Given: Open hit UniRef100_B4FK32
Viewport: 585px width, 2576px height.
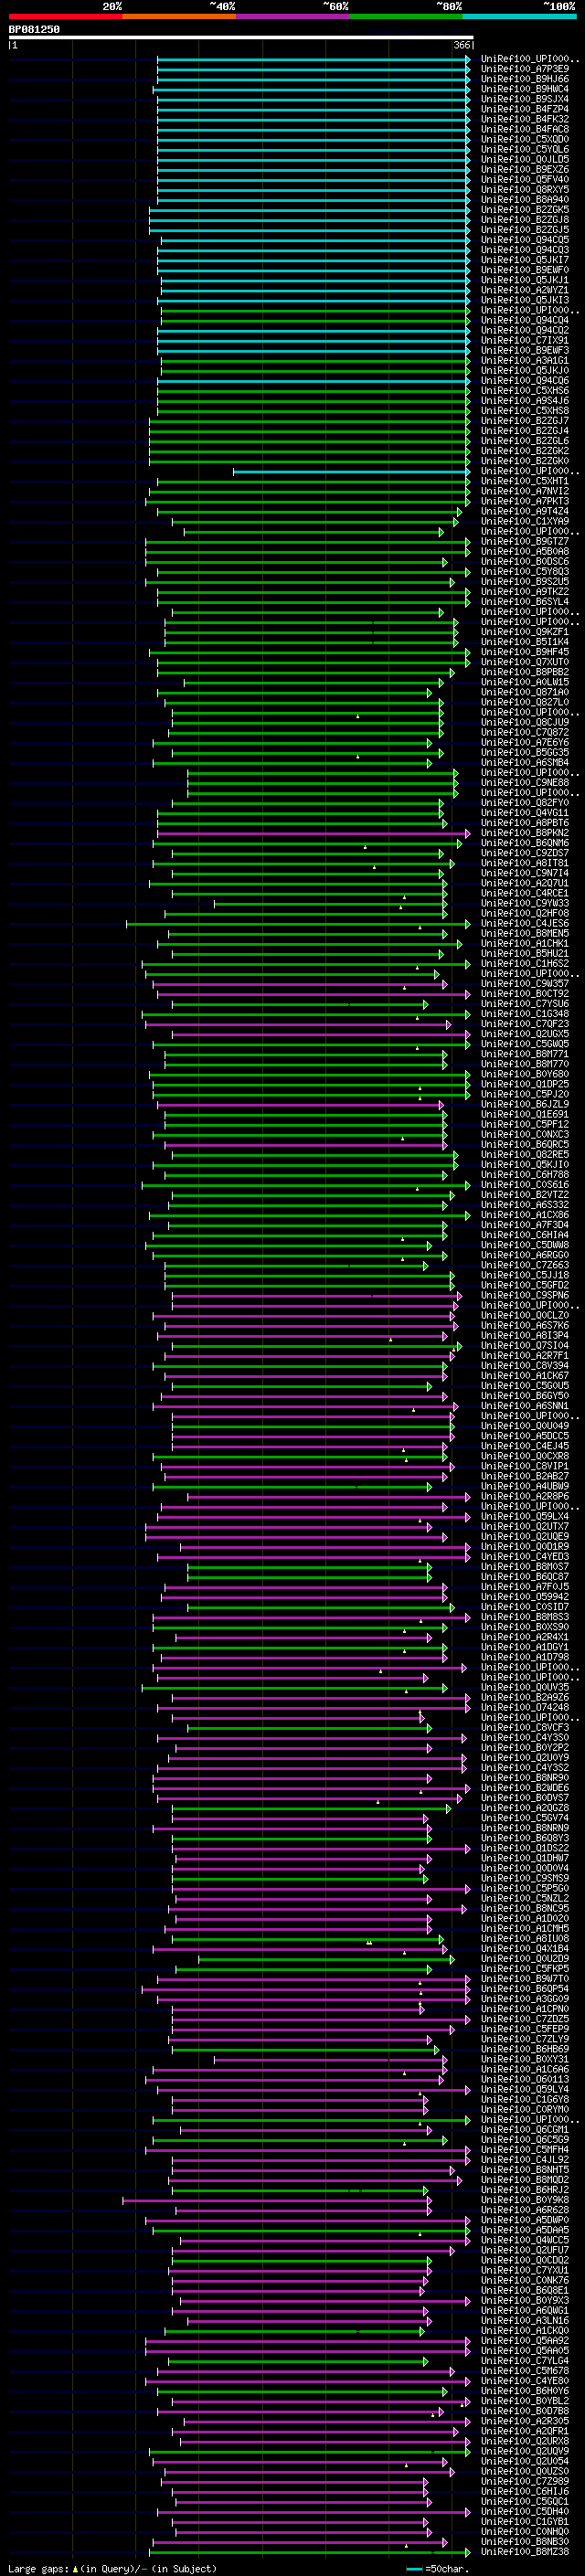Looking at the screenshot, I should coord(524,119).
